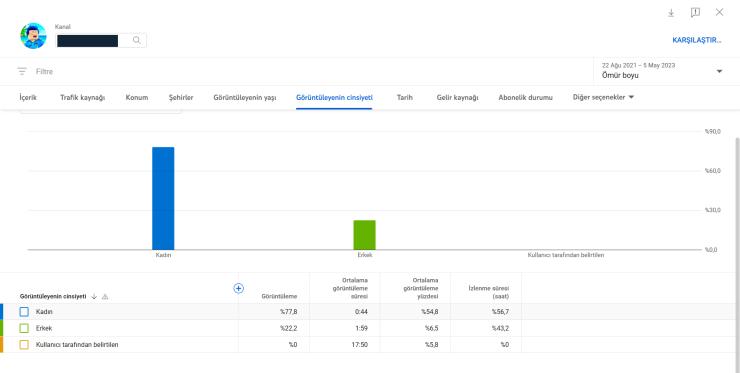This screenshot has height=373, width=740.
Task: Click the %56,7 watch time value
Action: click(x=500, y=312)
